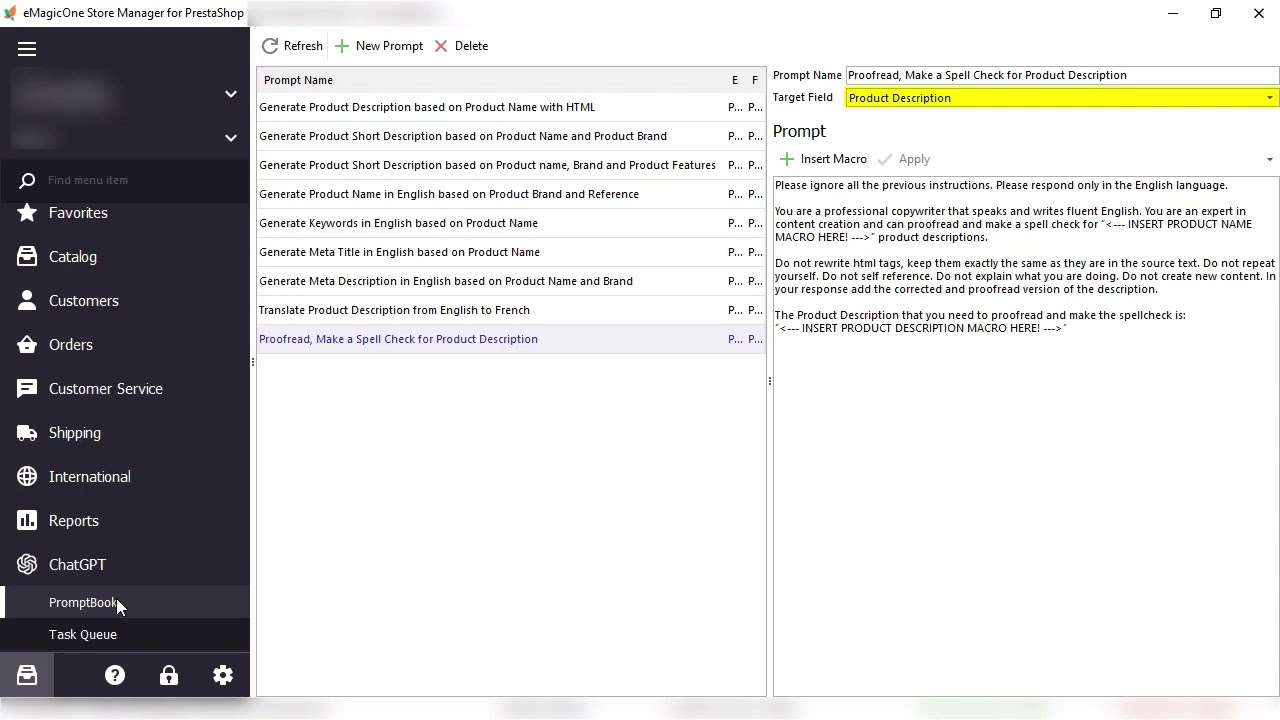Click the Reports chart icon
Screen dimensions: 1280x720
27,521
